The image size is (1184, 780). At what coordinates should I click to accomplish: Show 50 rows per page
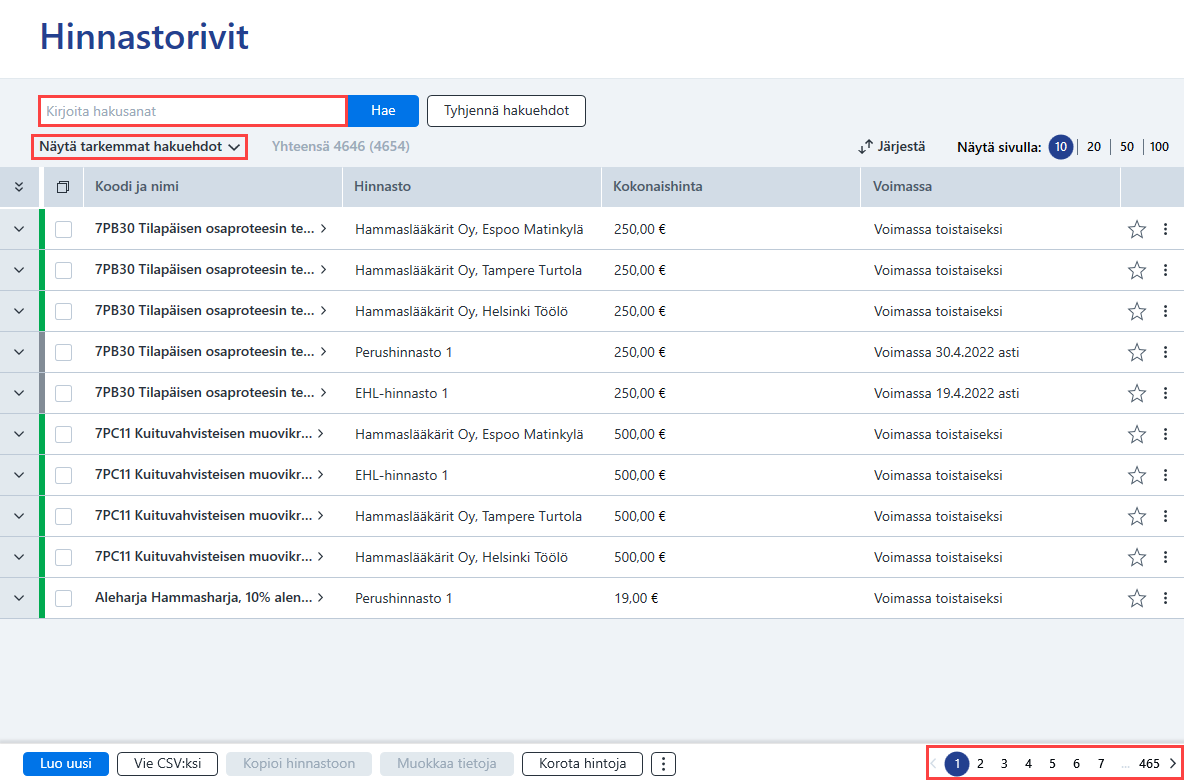click(x=1127, y=147)
